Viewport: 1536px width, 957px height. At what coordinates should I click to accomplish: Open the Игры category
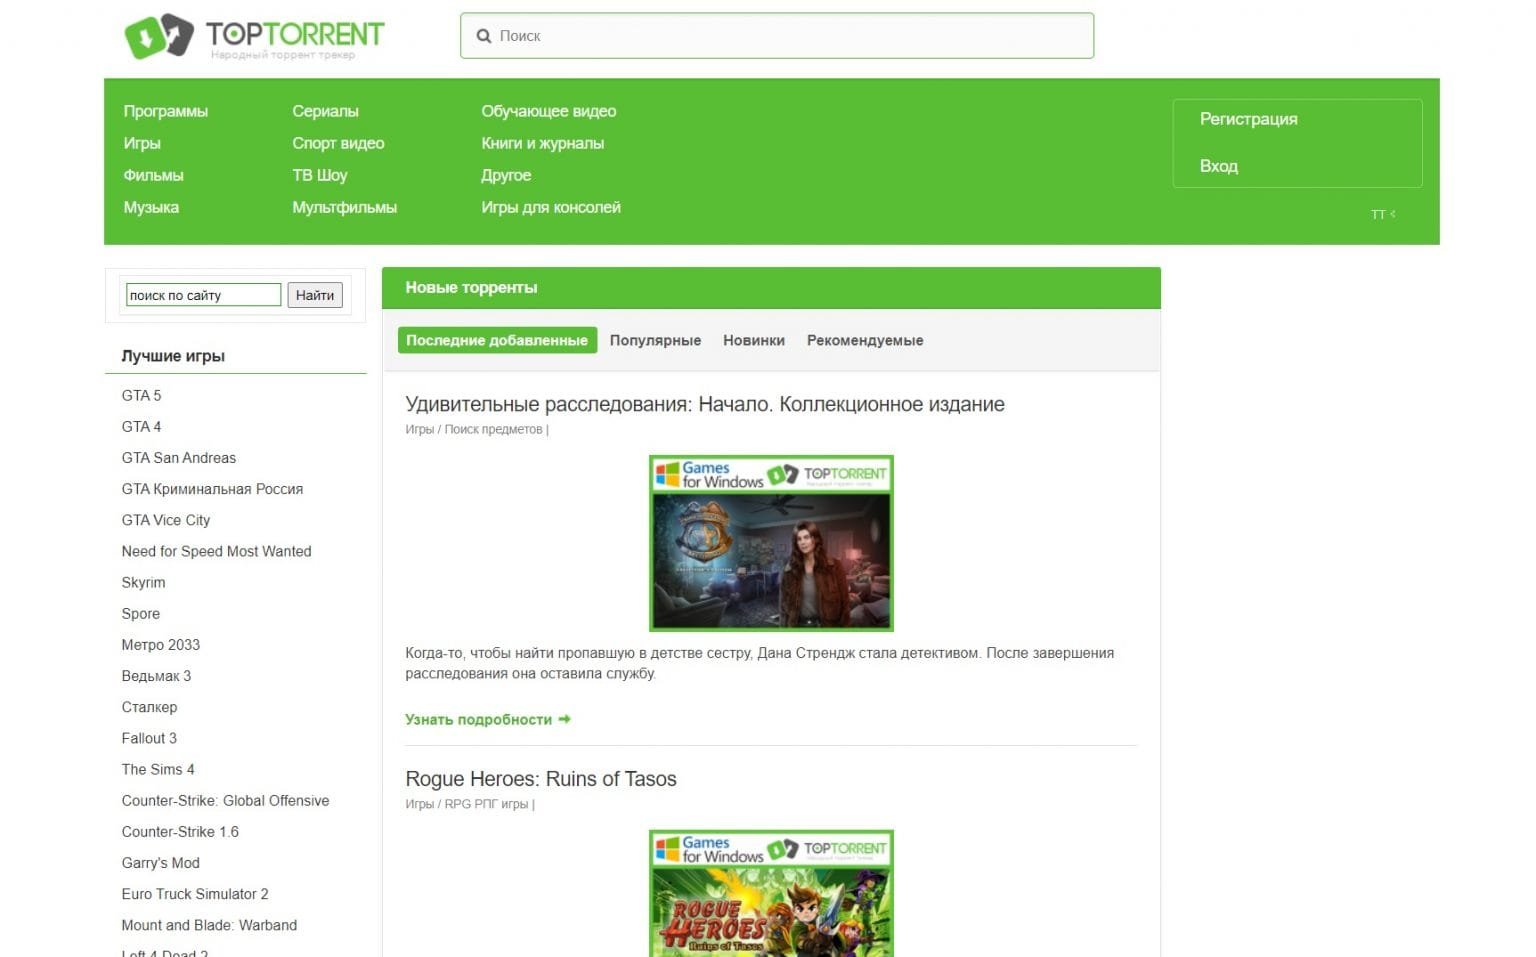tap(142, 143)
